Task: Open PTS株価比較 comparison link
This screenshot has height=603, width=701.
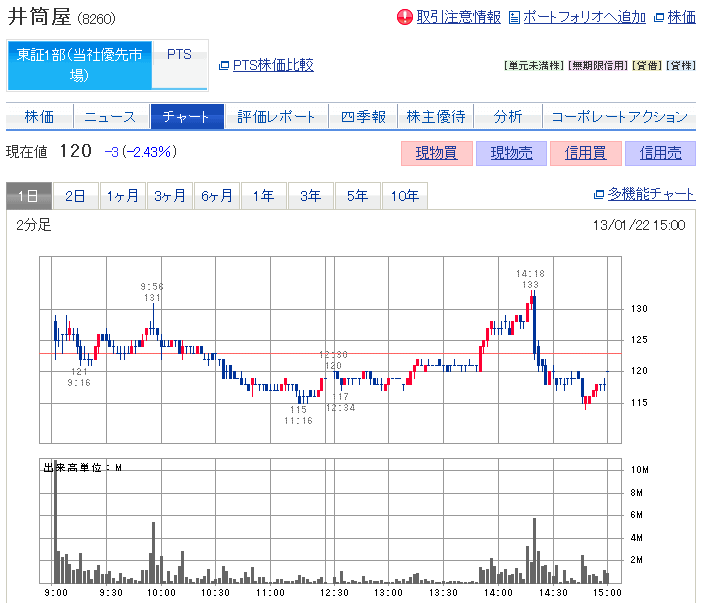Action: 273,65
